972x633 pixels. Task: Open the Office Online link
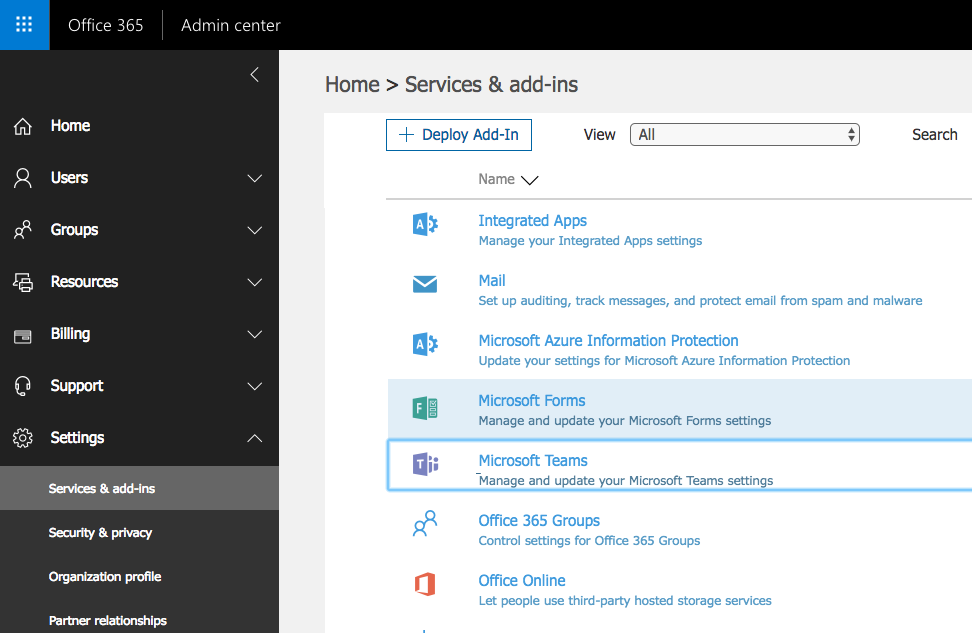pos(522,581)
